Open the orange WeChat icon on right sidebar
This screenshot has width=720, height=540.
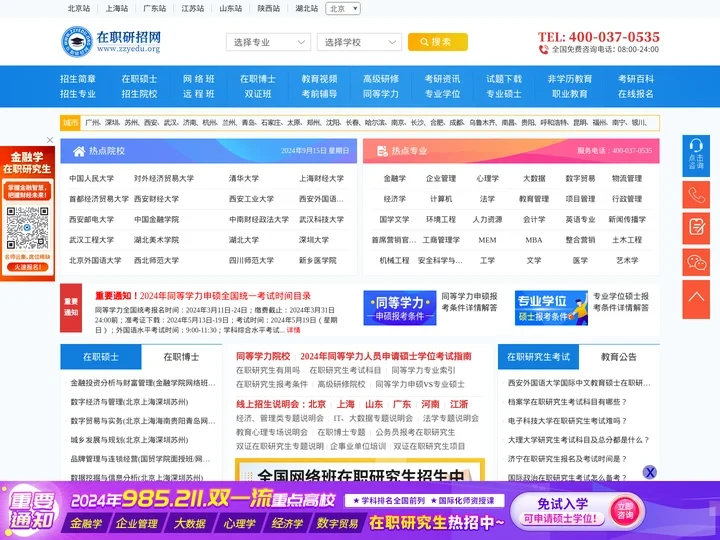pyautogui.click(x=696, y=262)
